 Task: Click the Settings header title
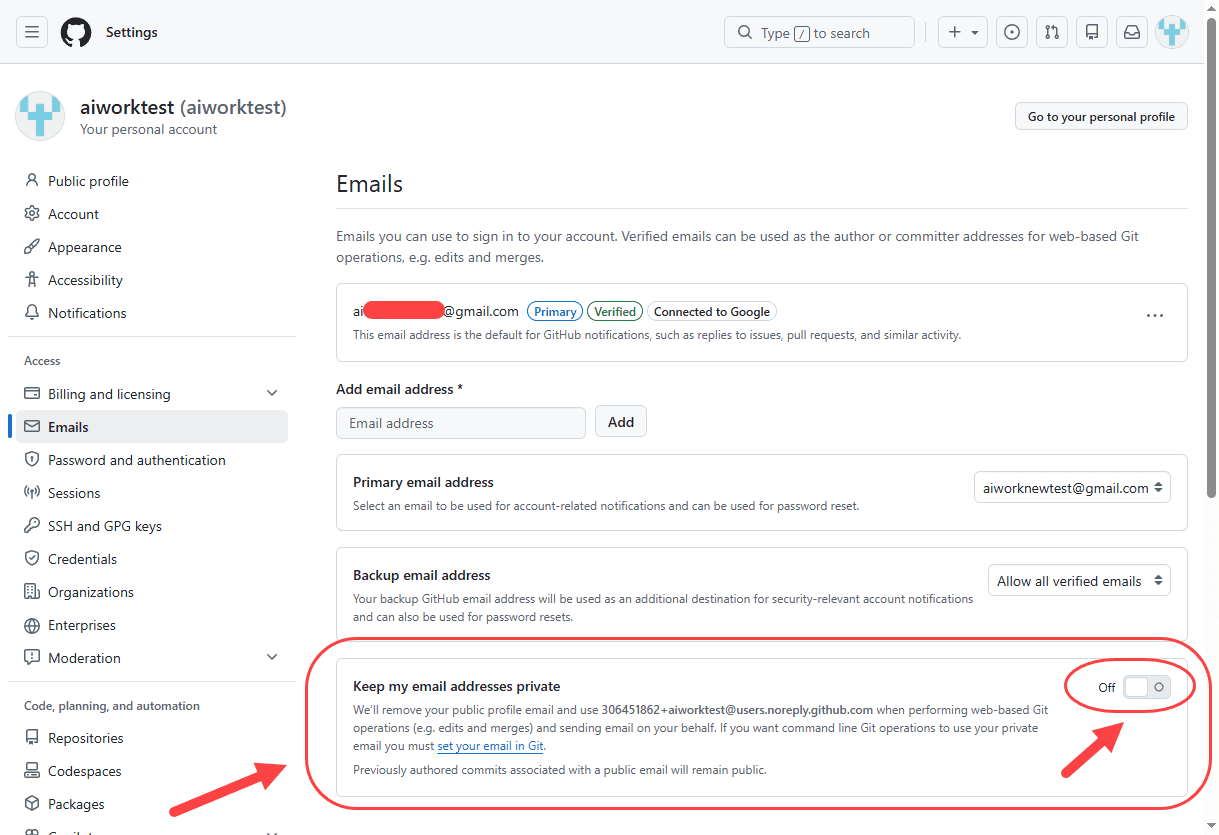pyautogui.click(x=132, y=32)
